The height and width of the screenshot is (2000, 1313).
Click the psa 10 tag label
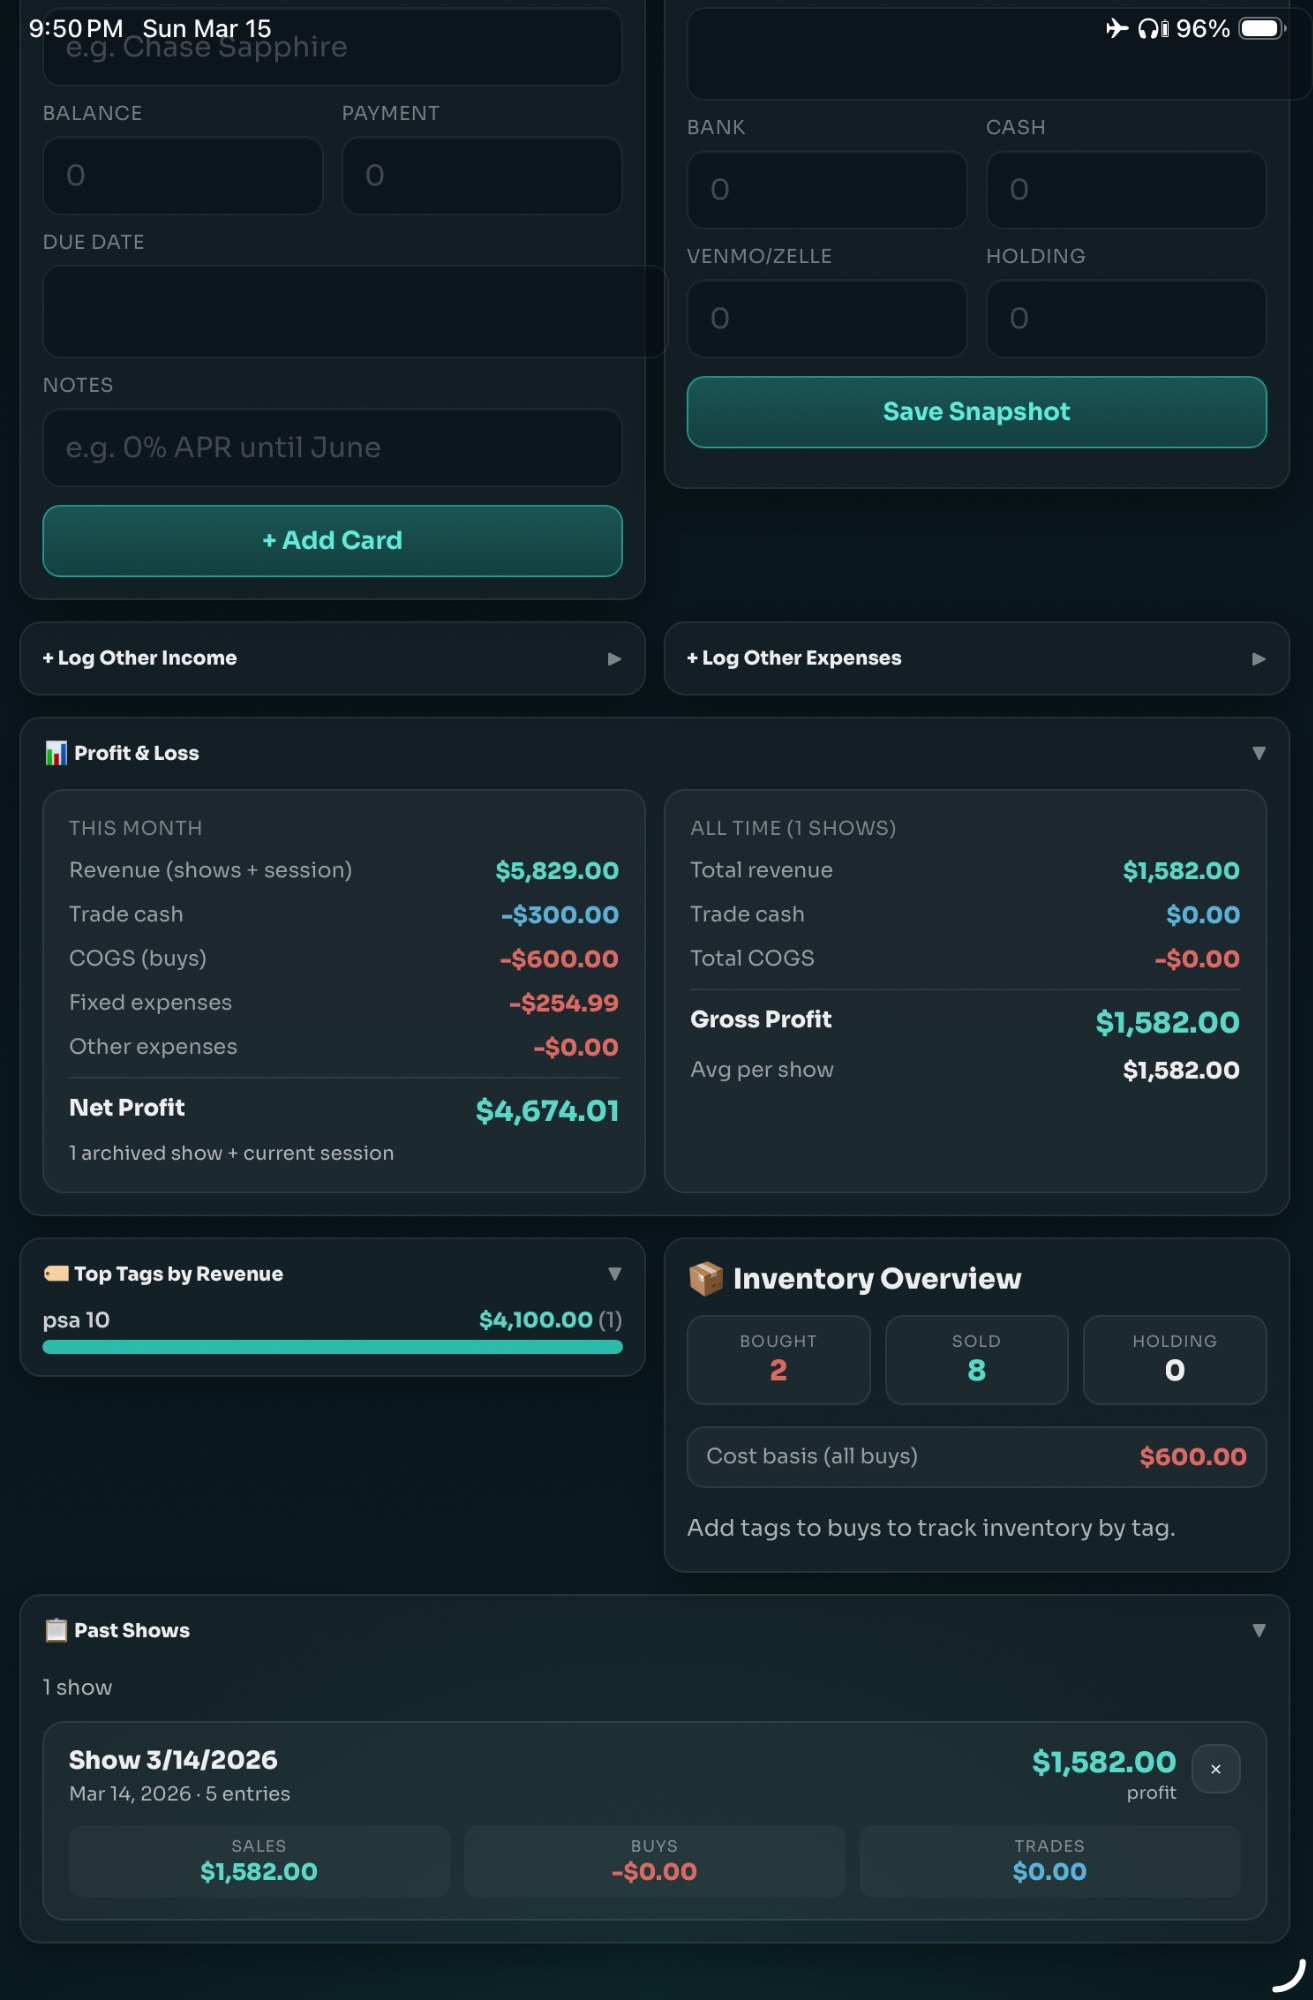click(x=76, y=1320)
